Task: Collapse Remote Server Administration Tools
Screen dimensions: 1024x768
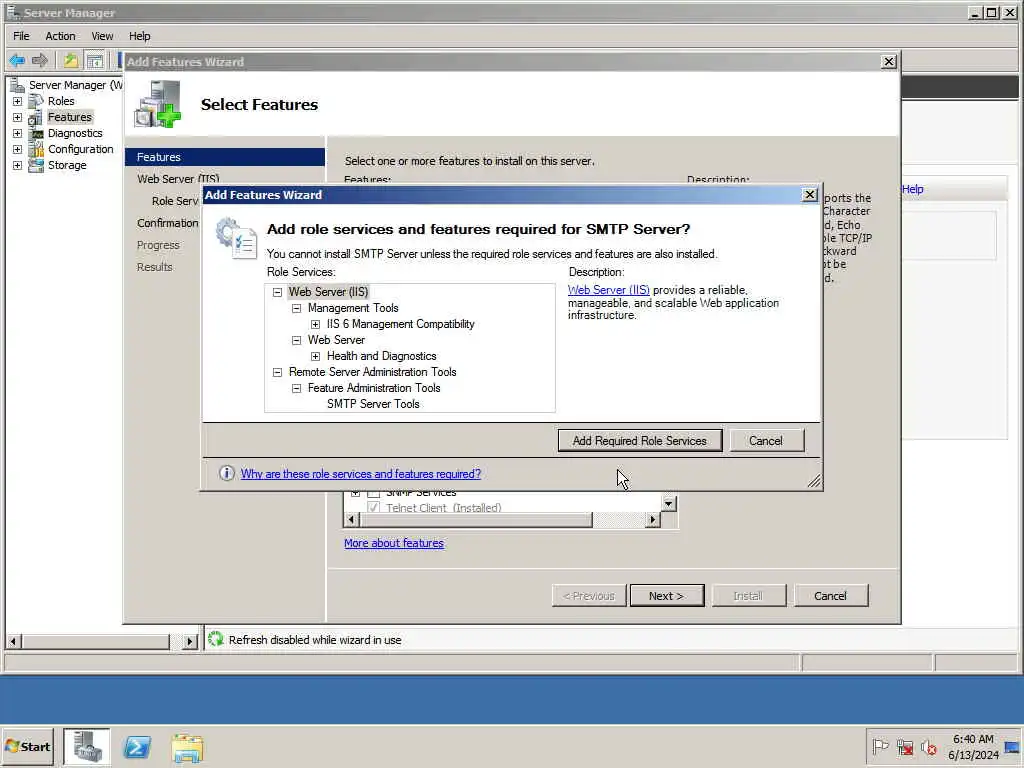Action: 278,372
